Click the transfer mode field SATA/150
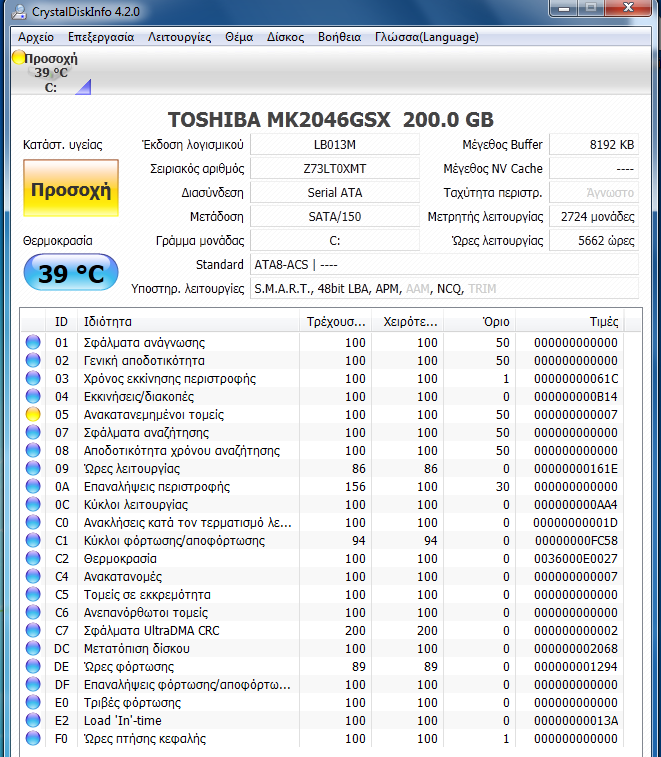The height and width of the screenshot is (757, 661). click(x=335, y=216)
